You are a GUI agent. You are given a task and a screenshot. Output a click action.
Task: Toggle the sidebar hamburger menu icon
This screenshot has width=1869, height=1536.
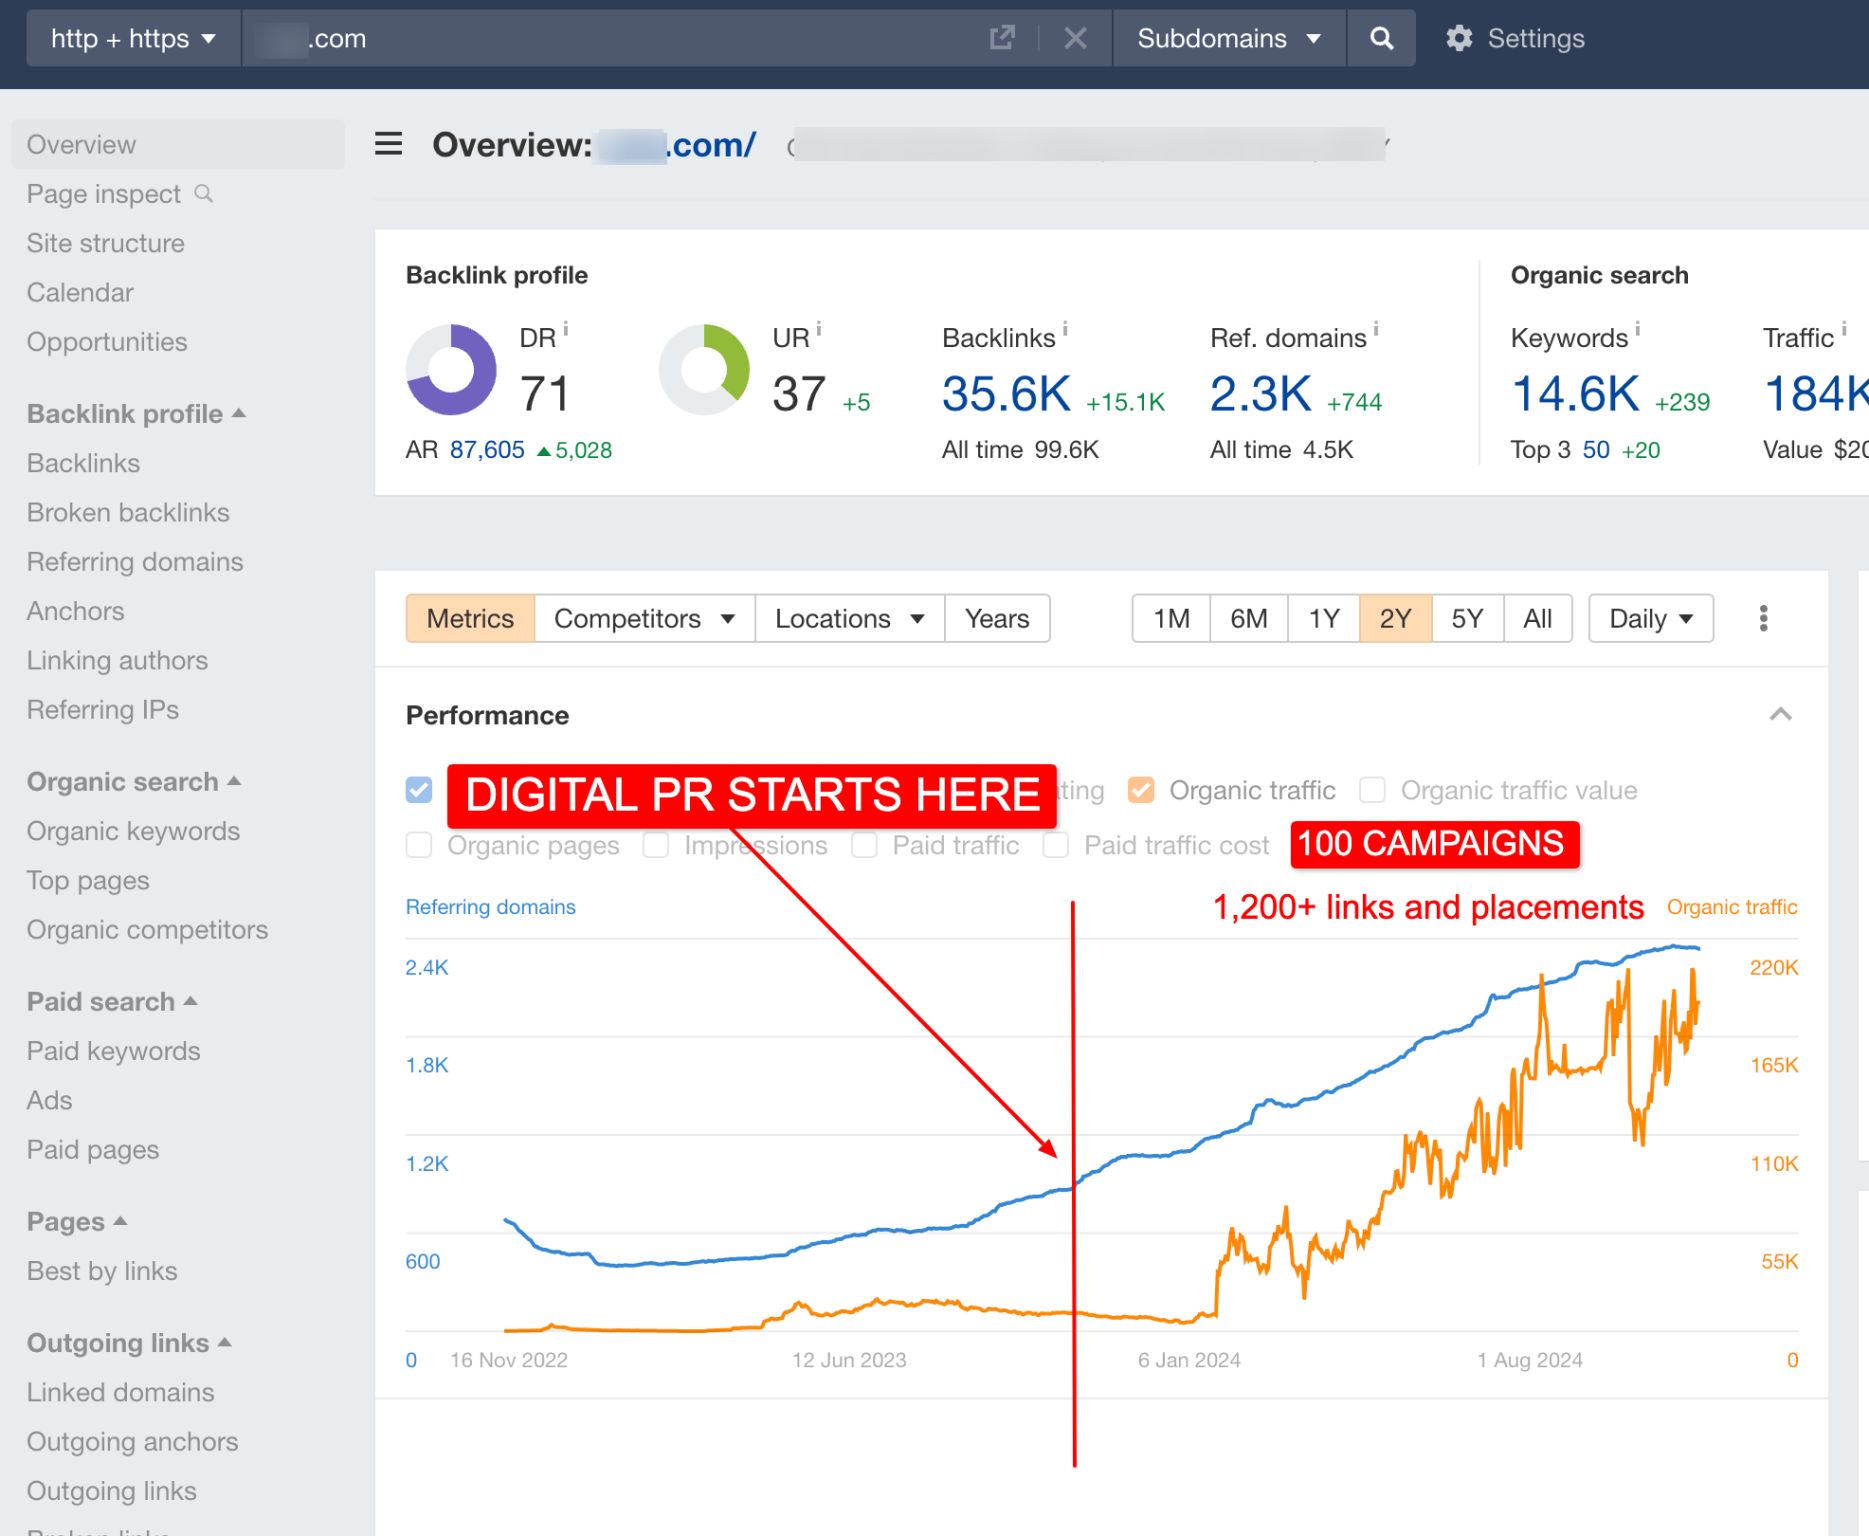tap(388, 144)
